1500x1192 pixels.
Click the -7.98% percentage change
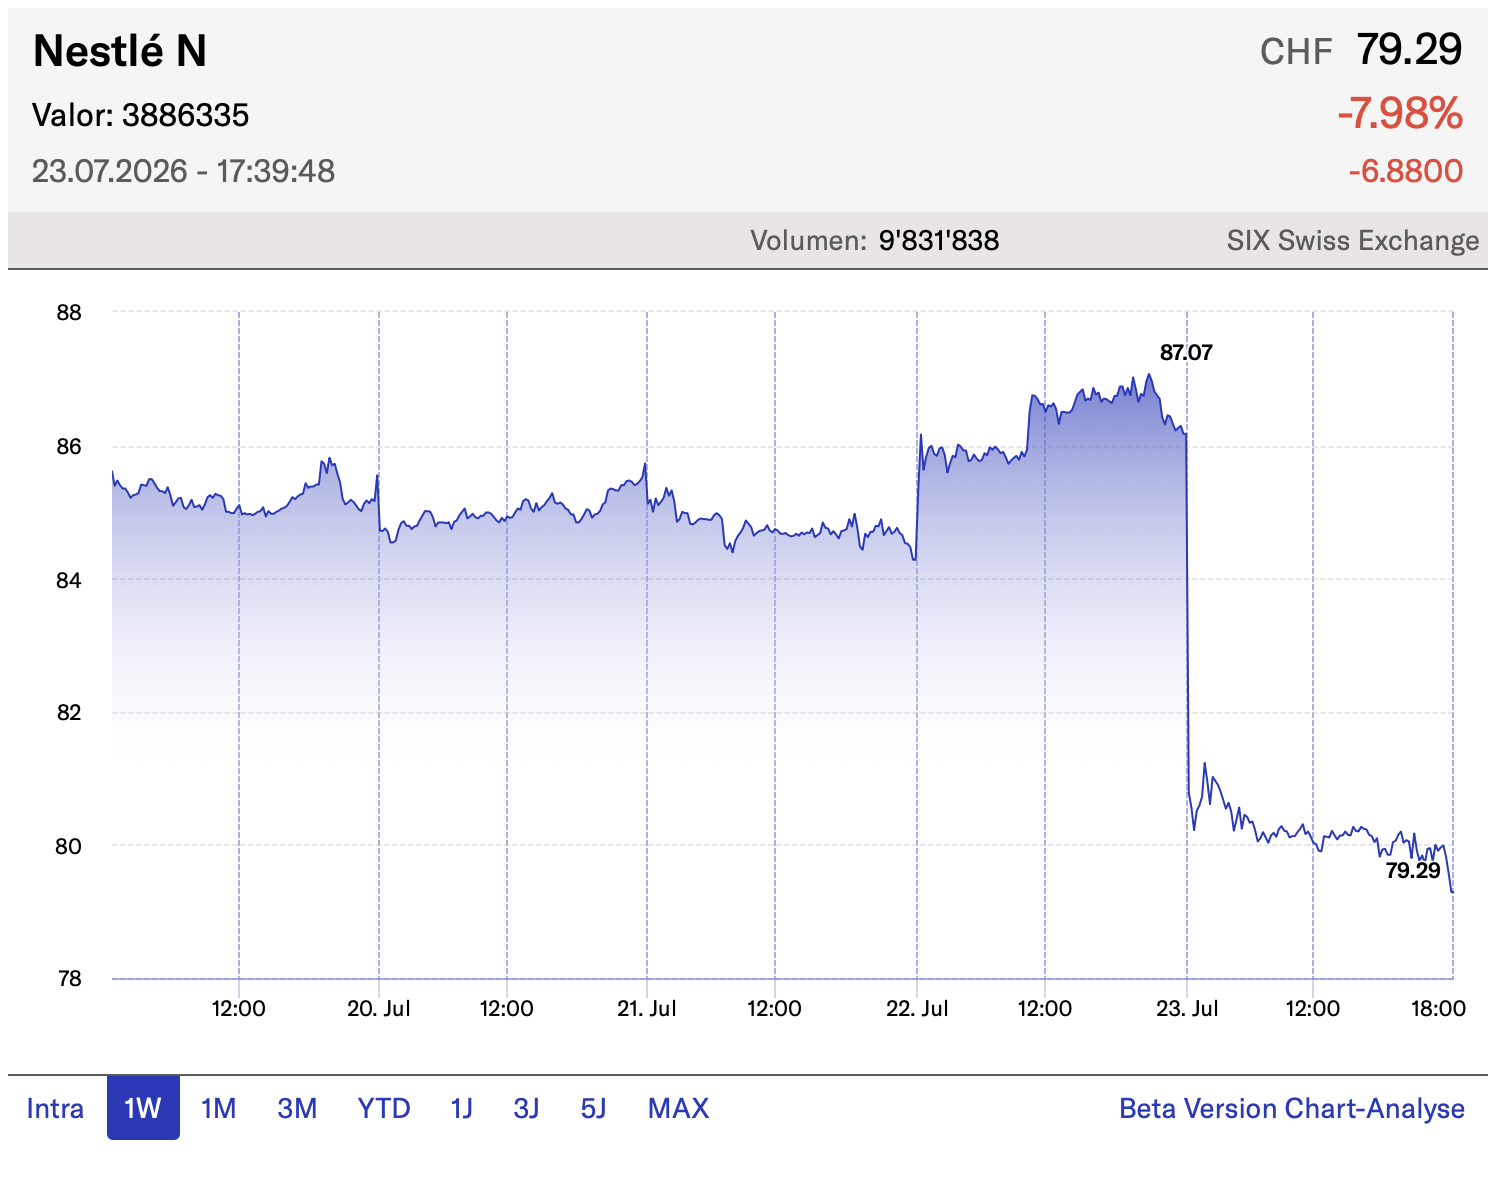1400,113
